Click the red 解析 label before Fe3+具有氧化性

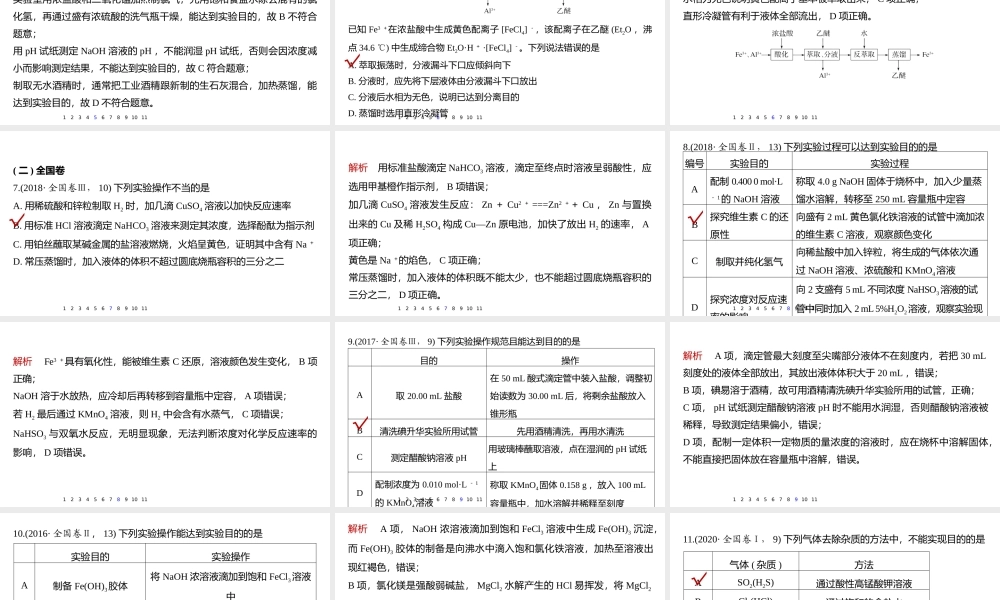pyautogui.click(x=22, y=362)
